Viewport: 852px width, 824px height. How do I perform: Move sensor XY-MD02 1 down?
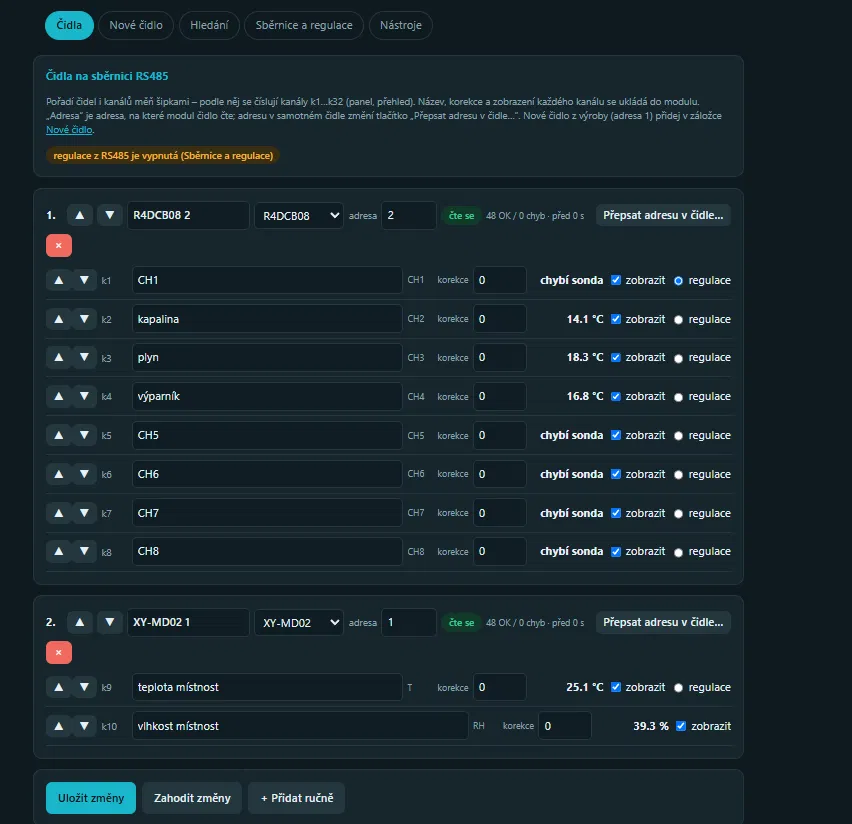pyautogui.click(x=109, y=622)
